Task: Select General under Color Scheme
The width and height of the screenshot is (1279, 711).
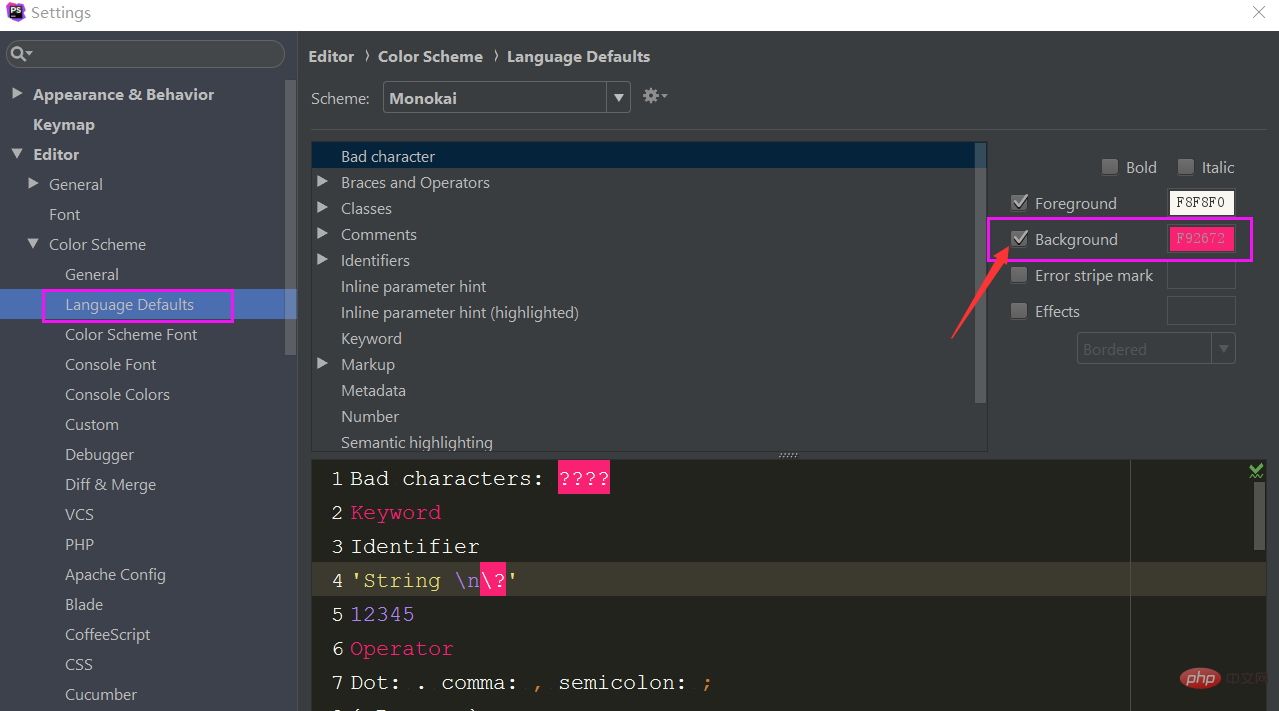Action: click(92, 274)
